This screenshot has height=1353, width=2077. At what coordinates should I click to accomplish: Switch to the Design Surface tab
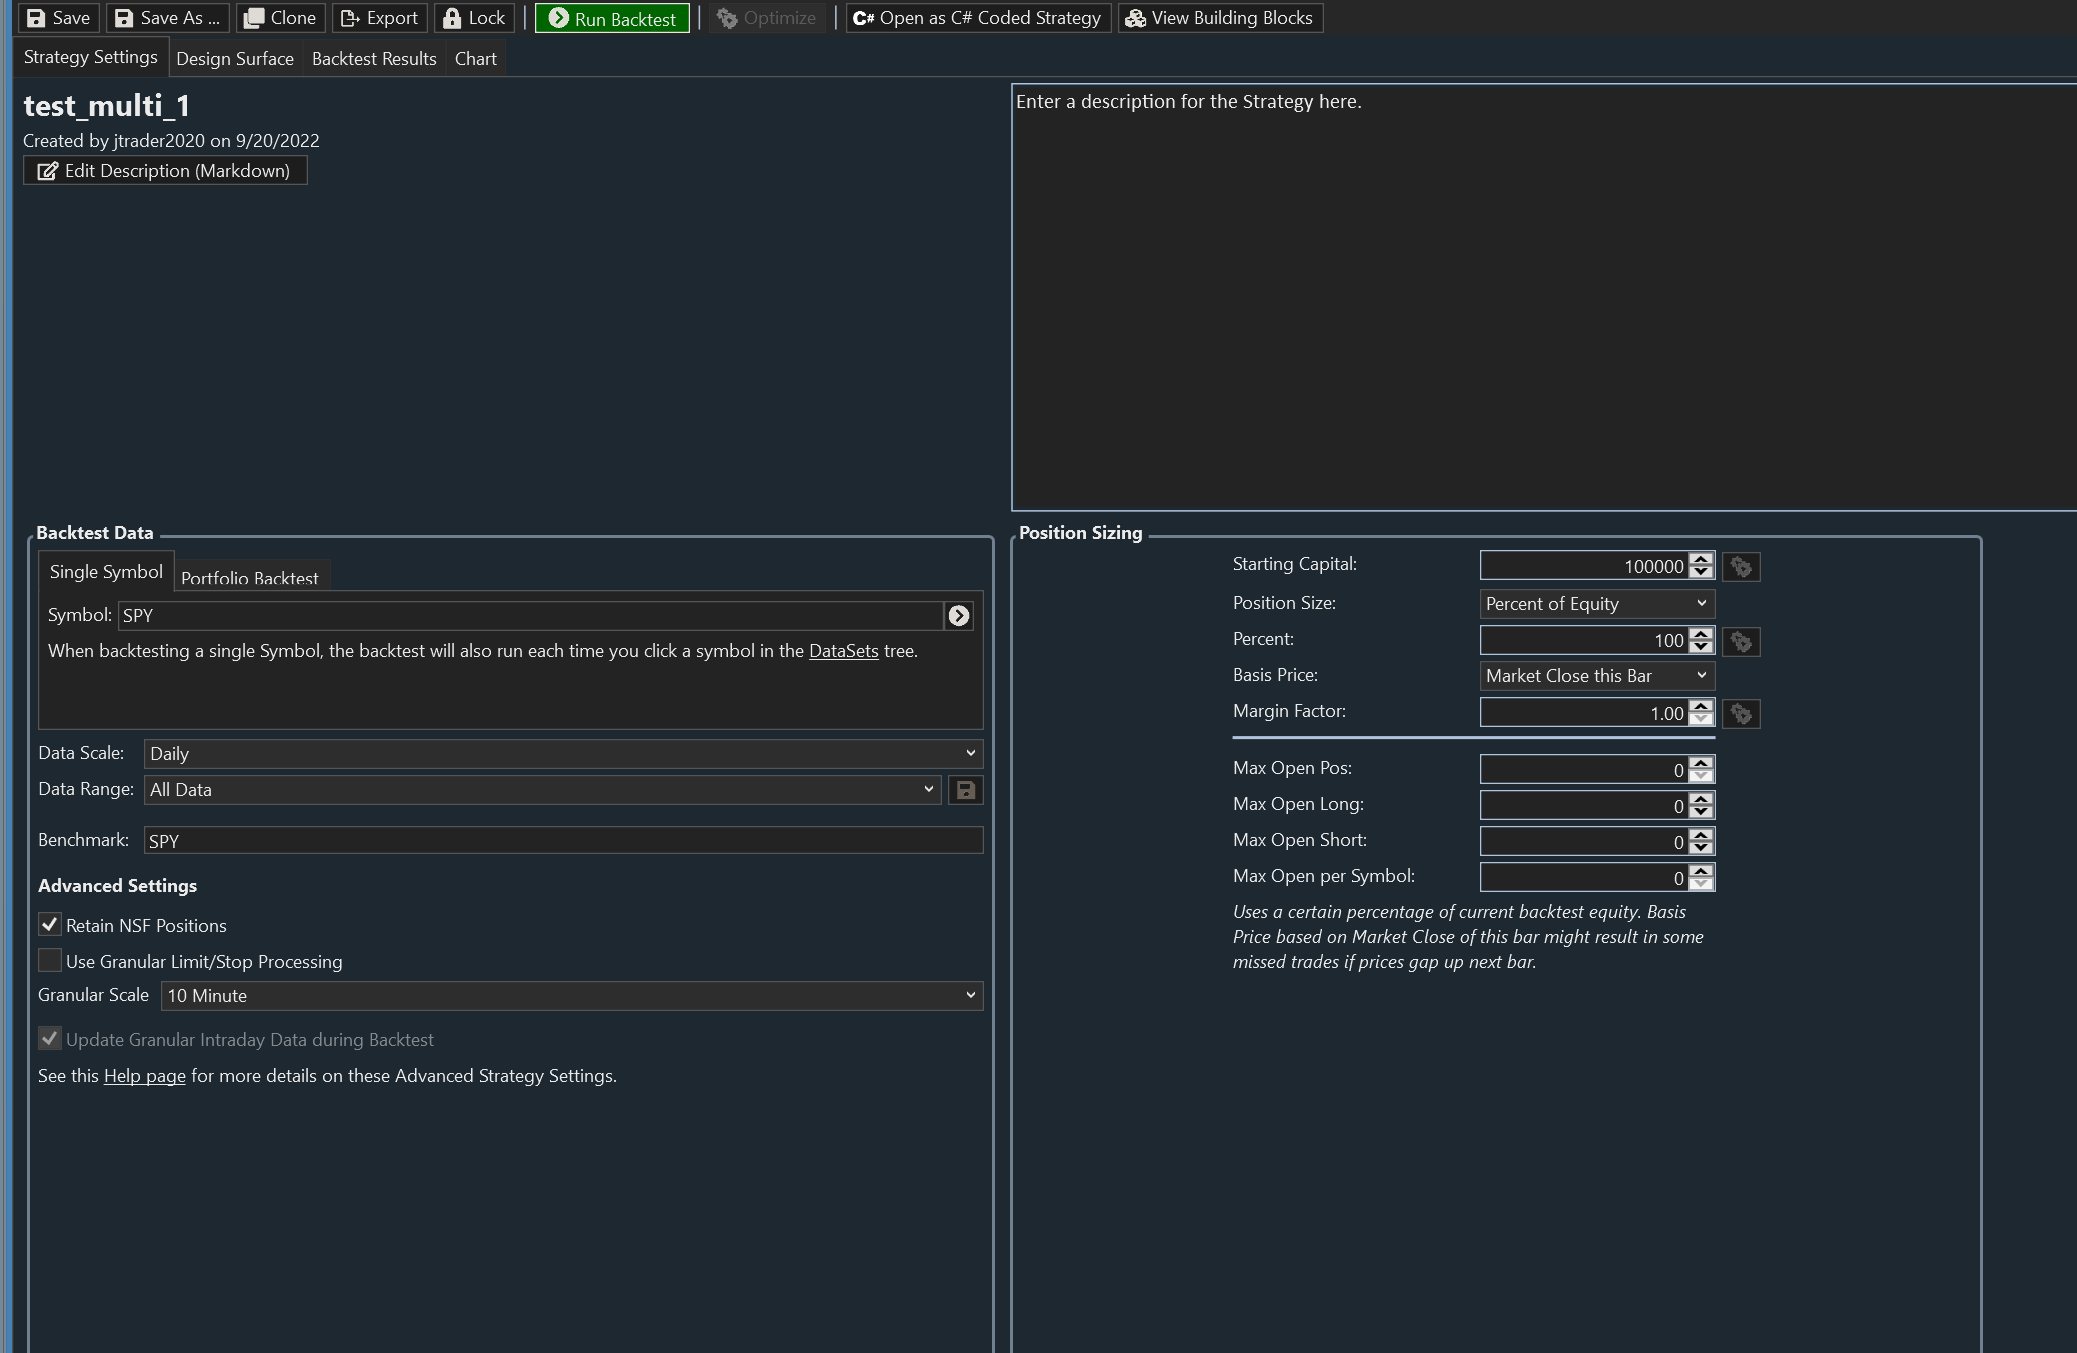[235, 59]
